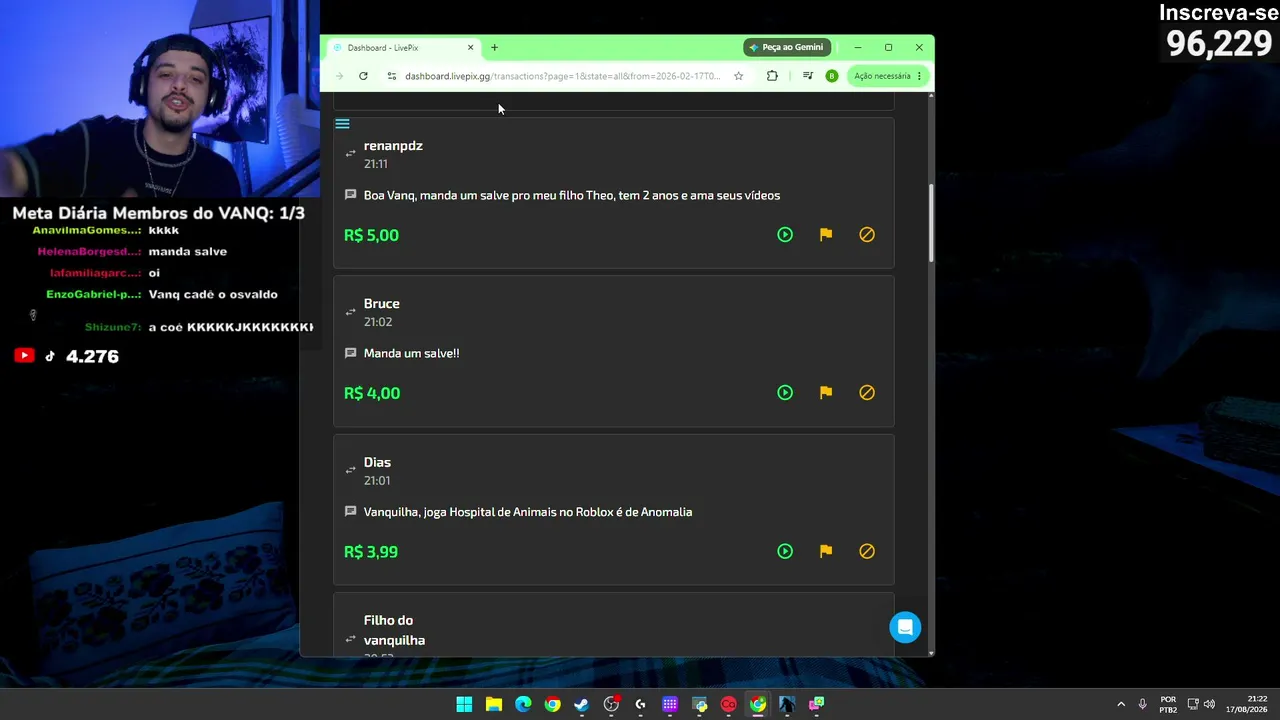The image size is (1280, 720).
Task: Reload the LivePix dashboard page
Action: (363, 76)
